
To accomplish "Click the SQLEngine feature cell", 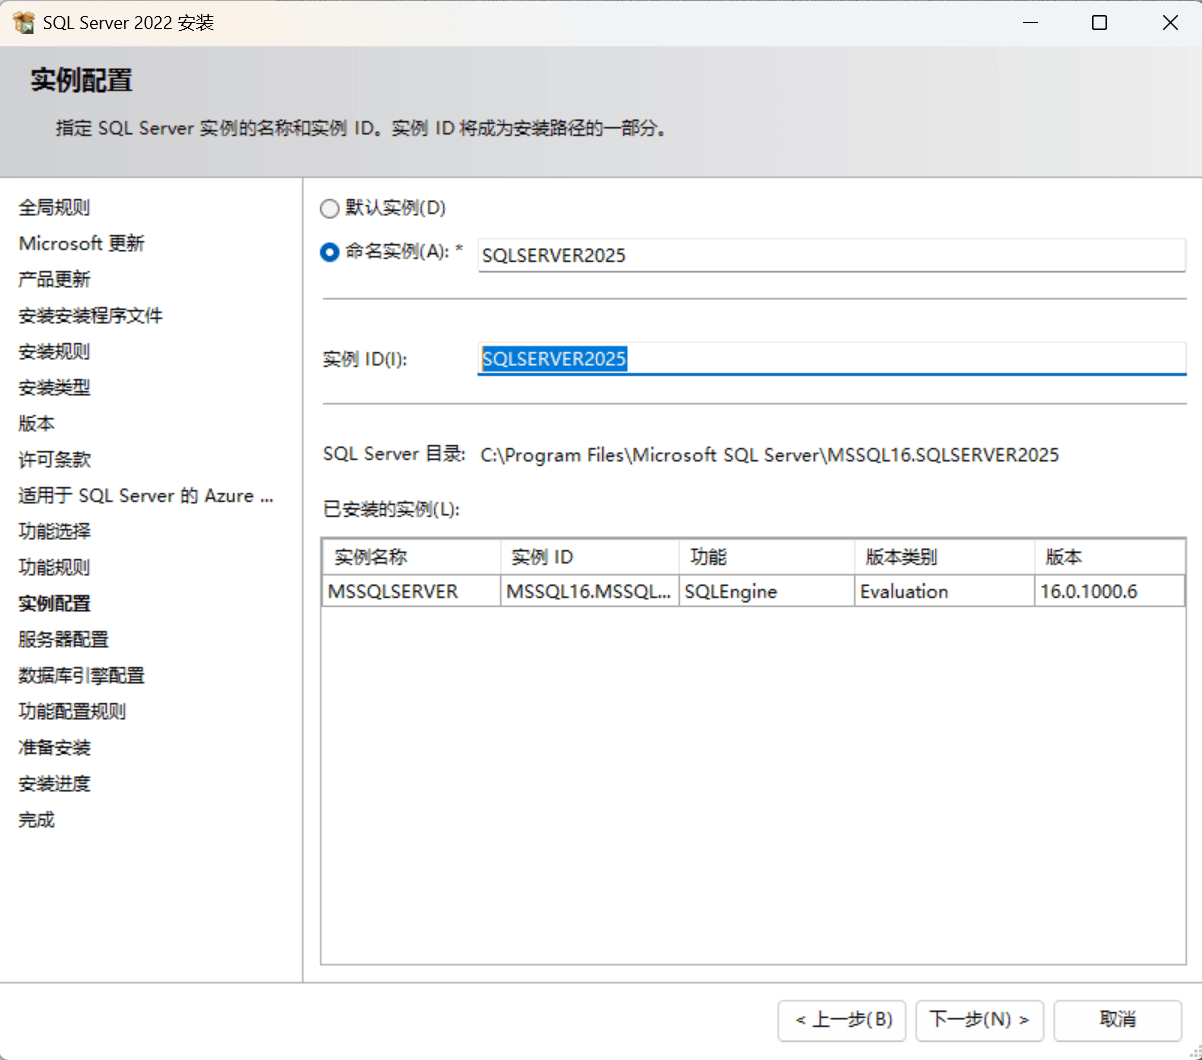I will click(766, 591).
